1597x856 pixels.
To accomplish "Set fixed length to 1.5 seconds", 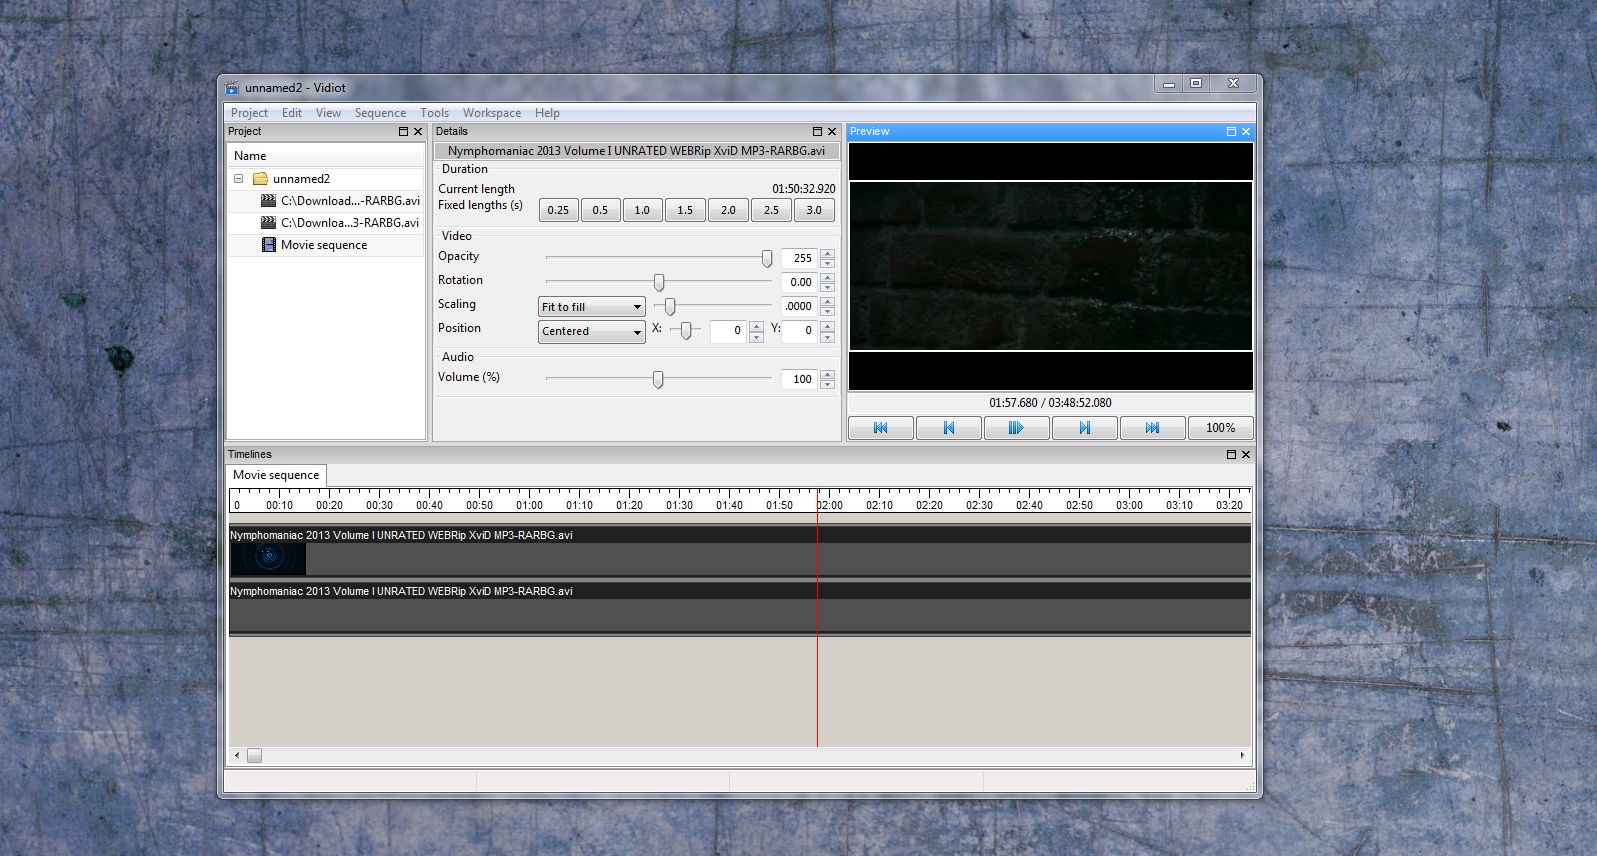I will (685, 210).
